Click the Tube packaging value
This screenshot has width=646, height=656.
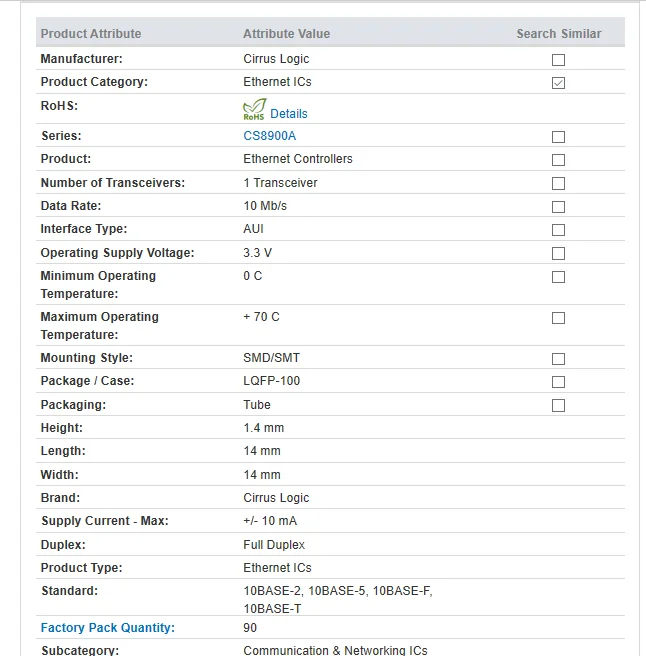(257, 405)
